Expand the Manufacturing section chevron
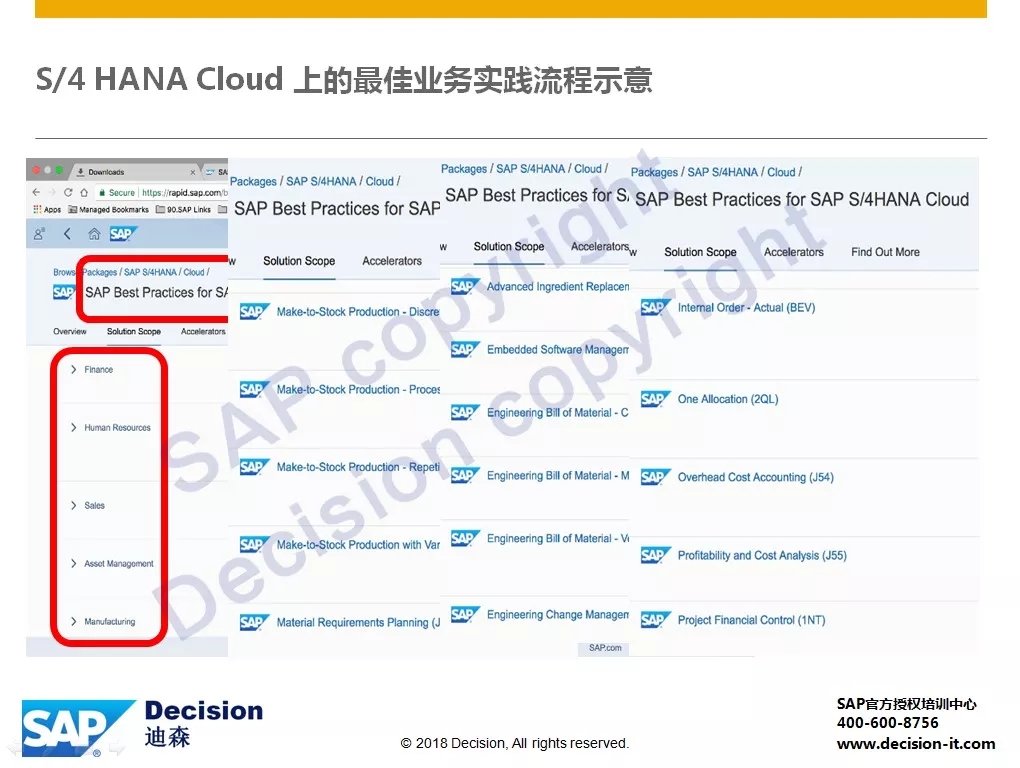The width and height of the screenshot is (1020, 768). pyautogui.click(x=74, y=621)
